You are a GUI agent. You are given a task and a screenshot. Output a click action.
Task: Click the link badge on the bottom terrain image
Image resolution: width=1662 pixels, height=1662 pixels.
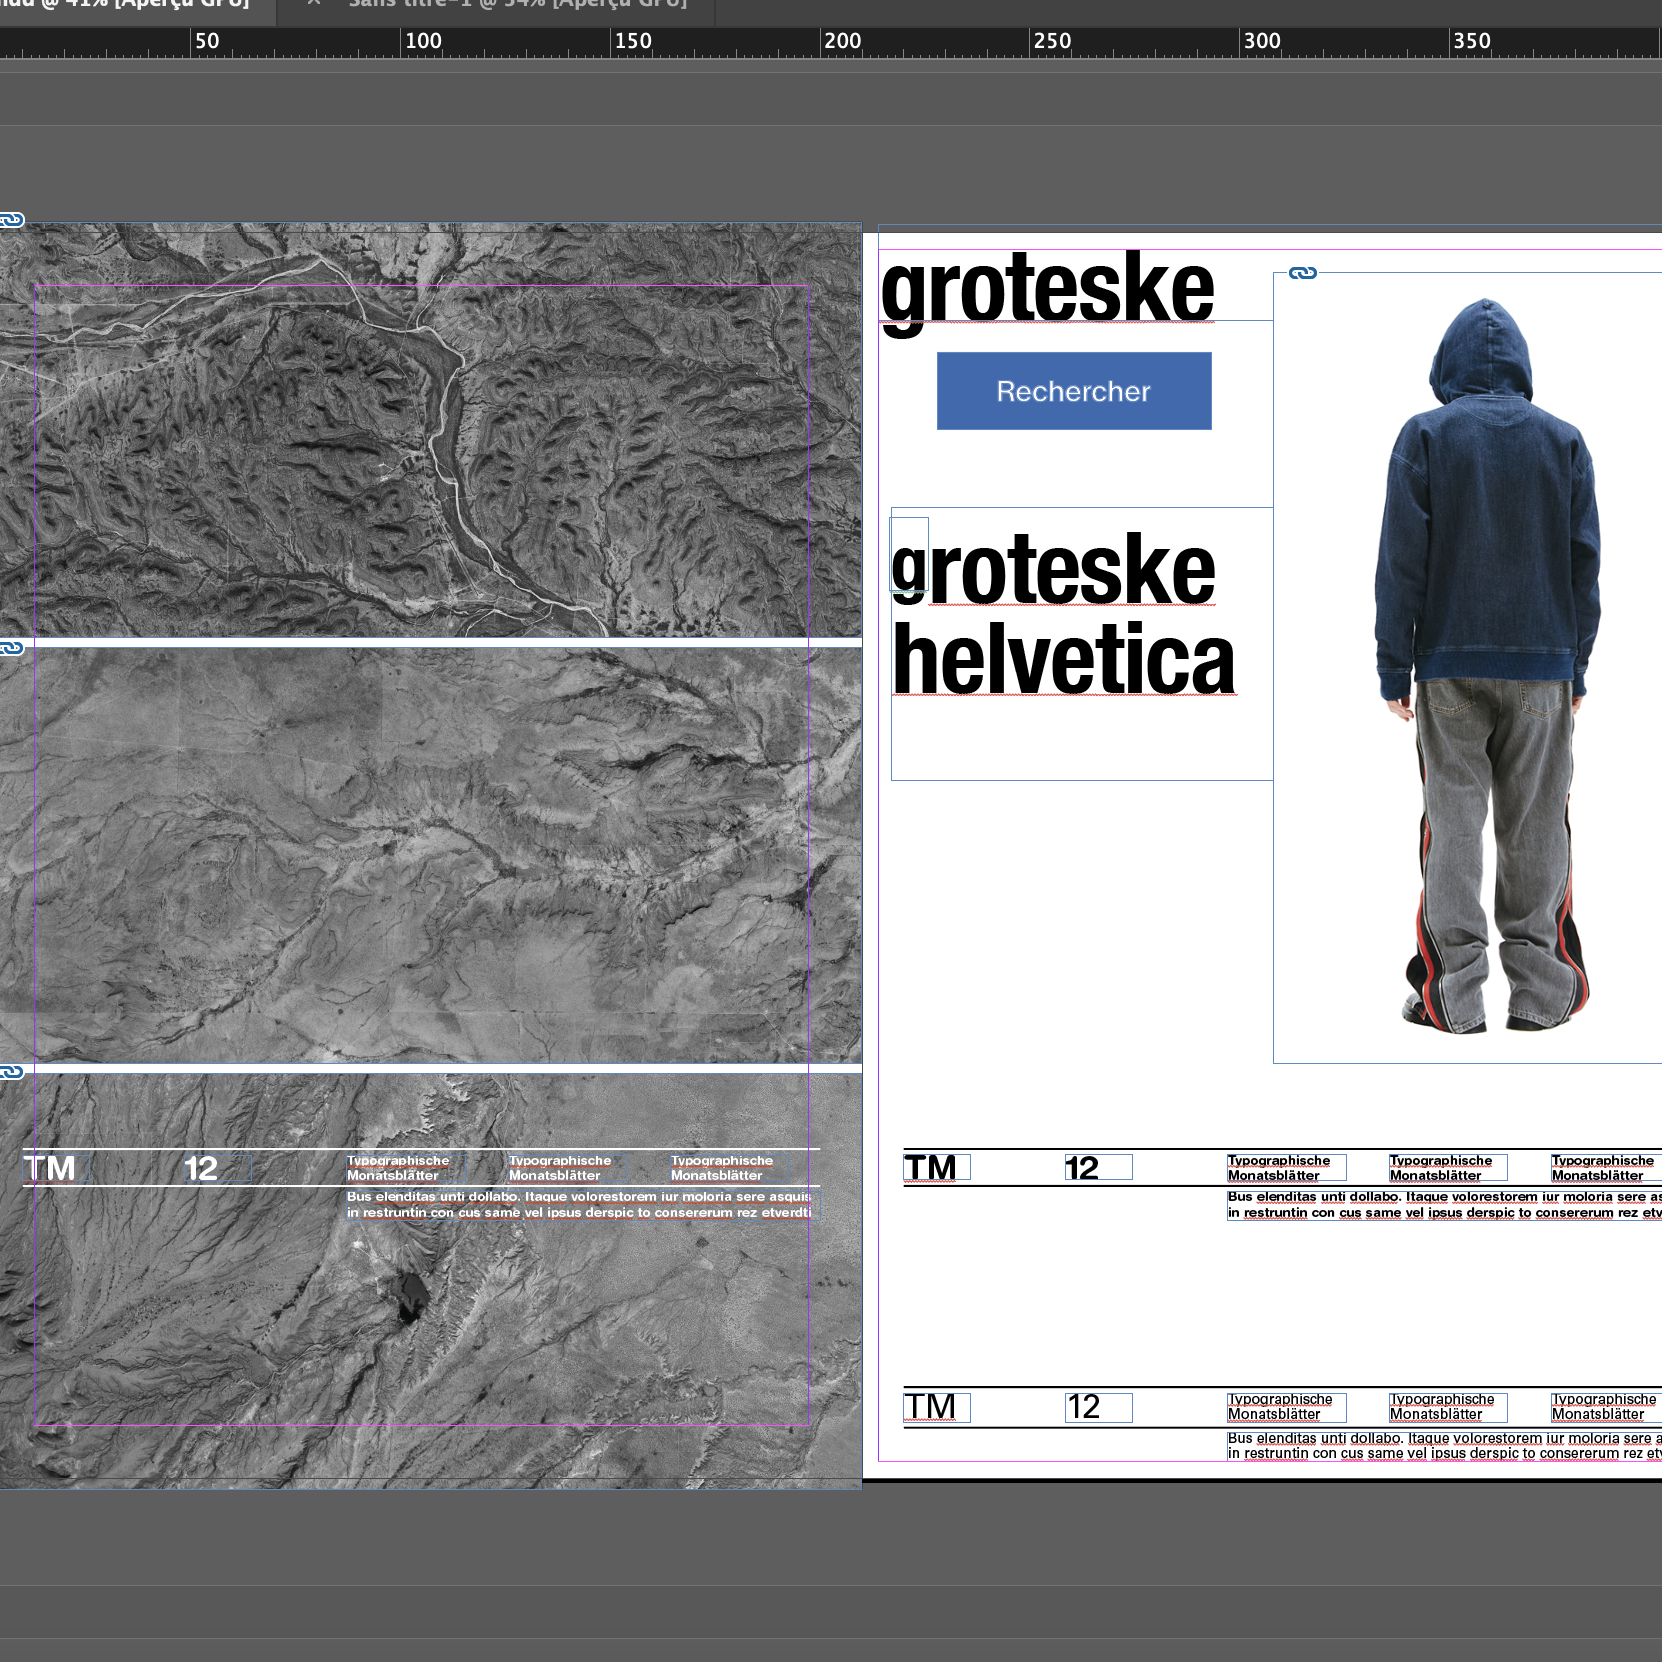11,1072
